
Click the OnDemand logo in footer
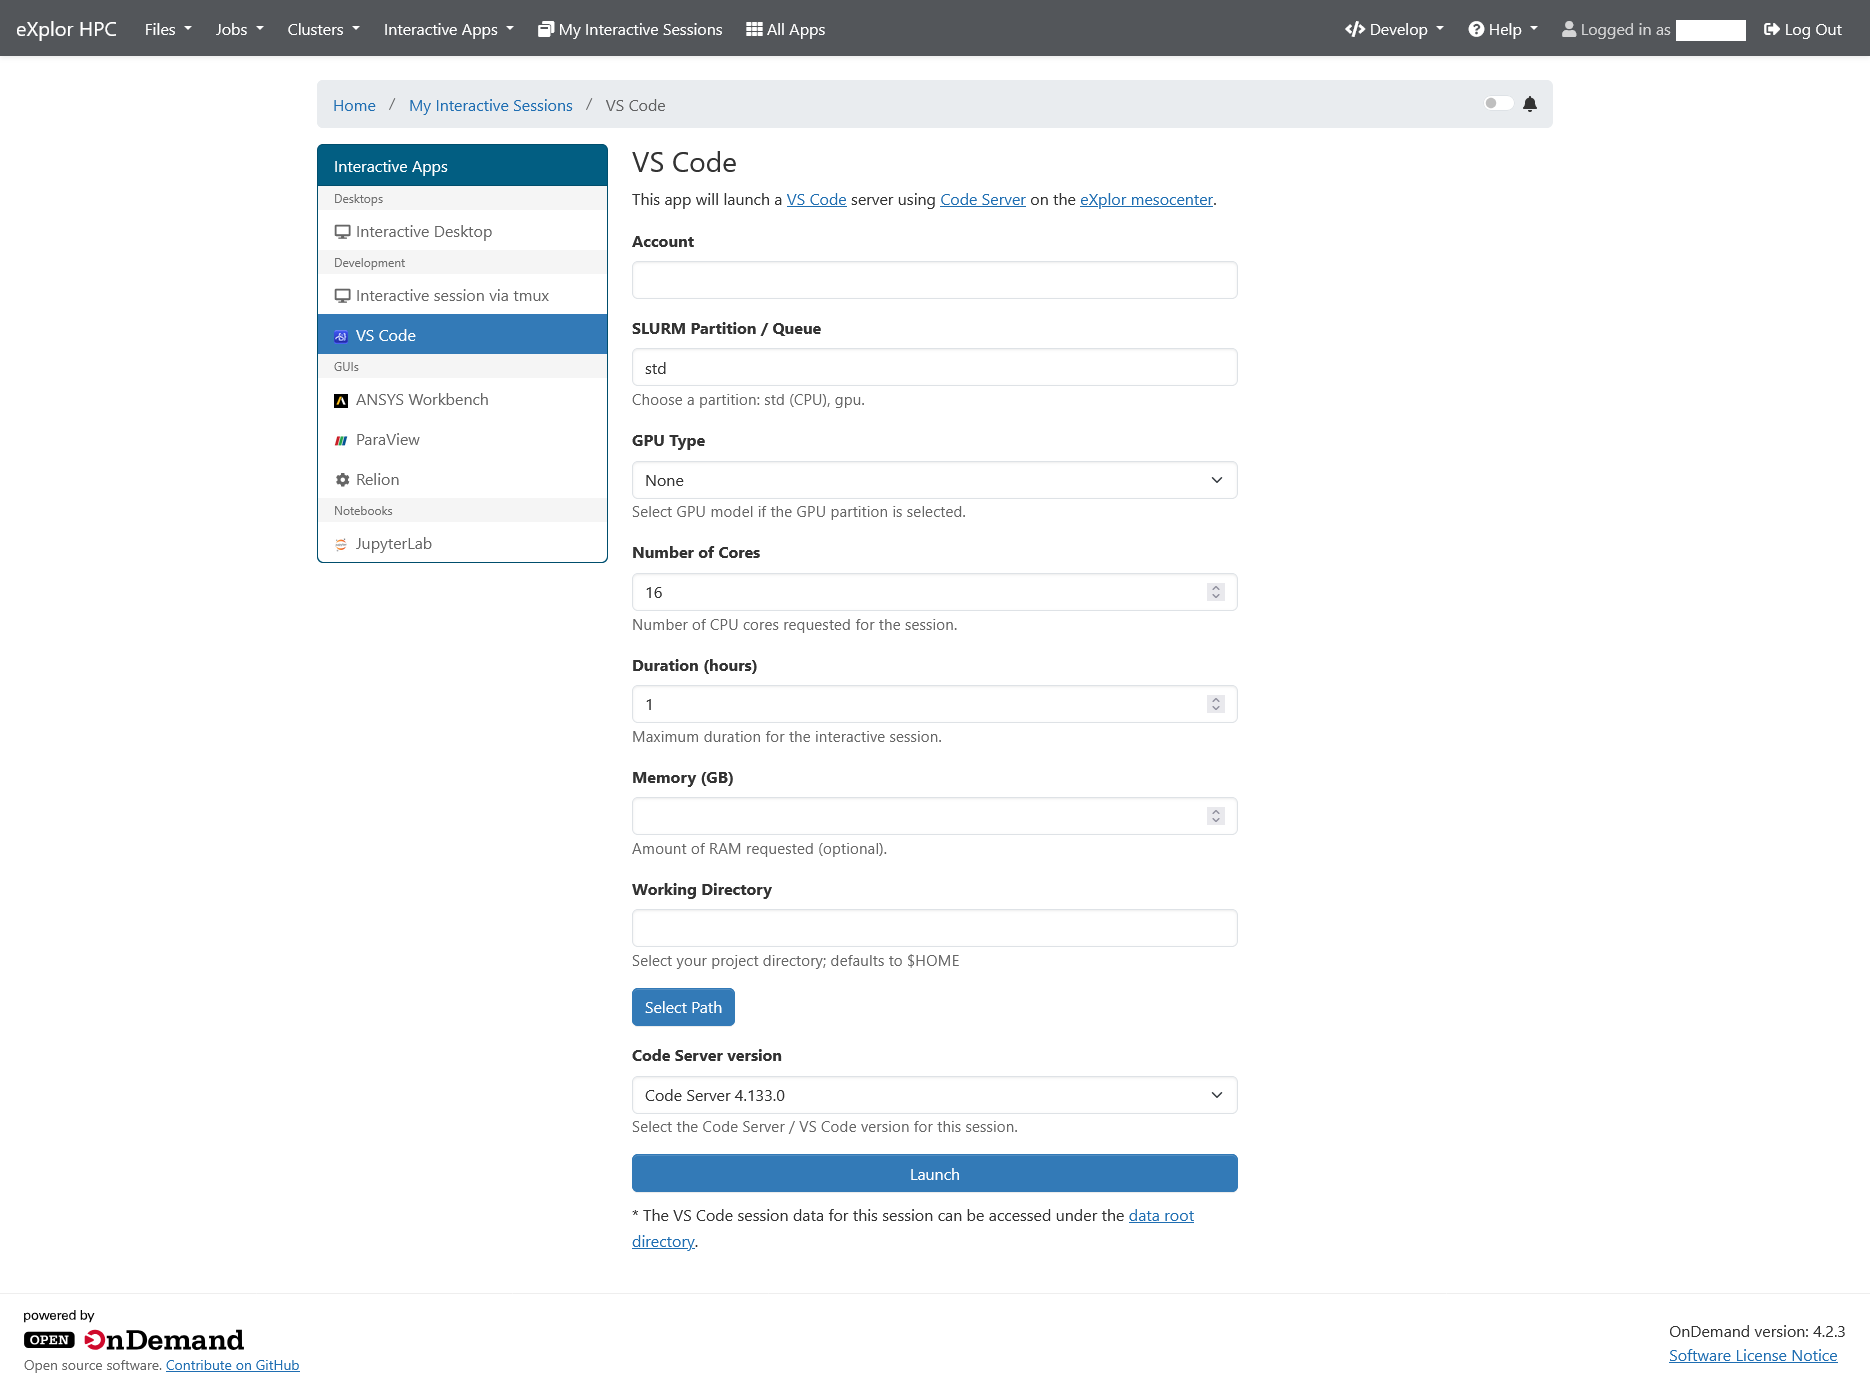click(x=134, y=1340)
